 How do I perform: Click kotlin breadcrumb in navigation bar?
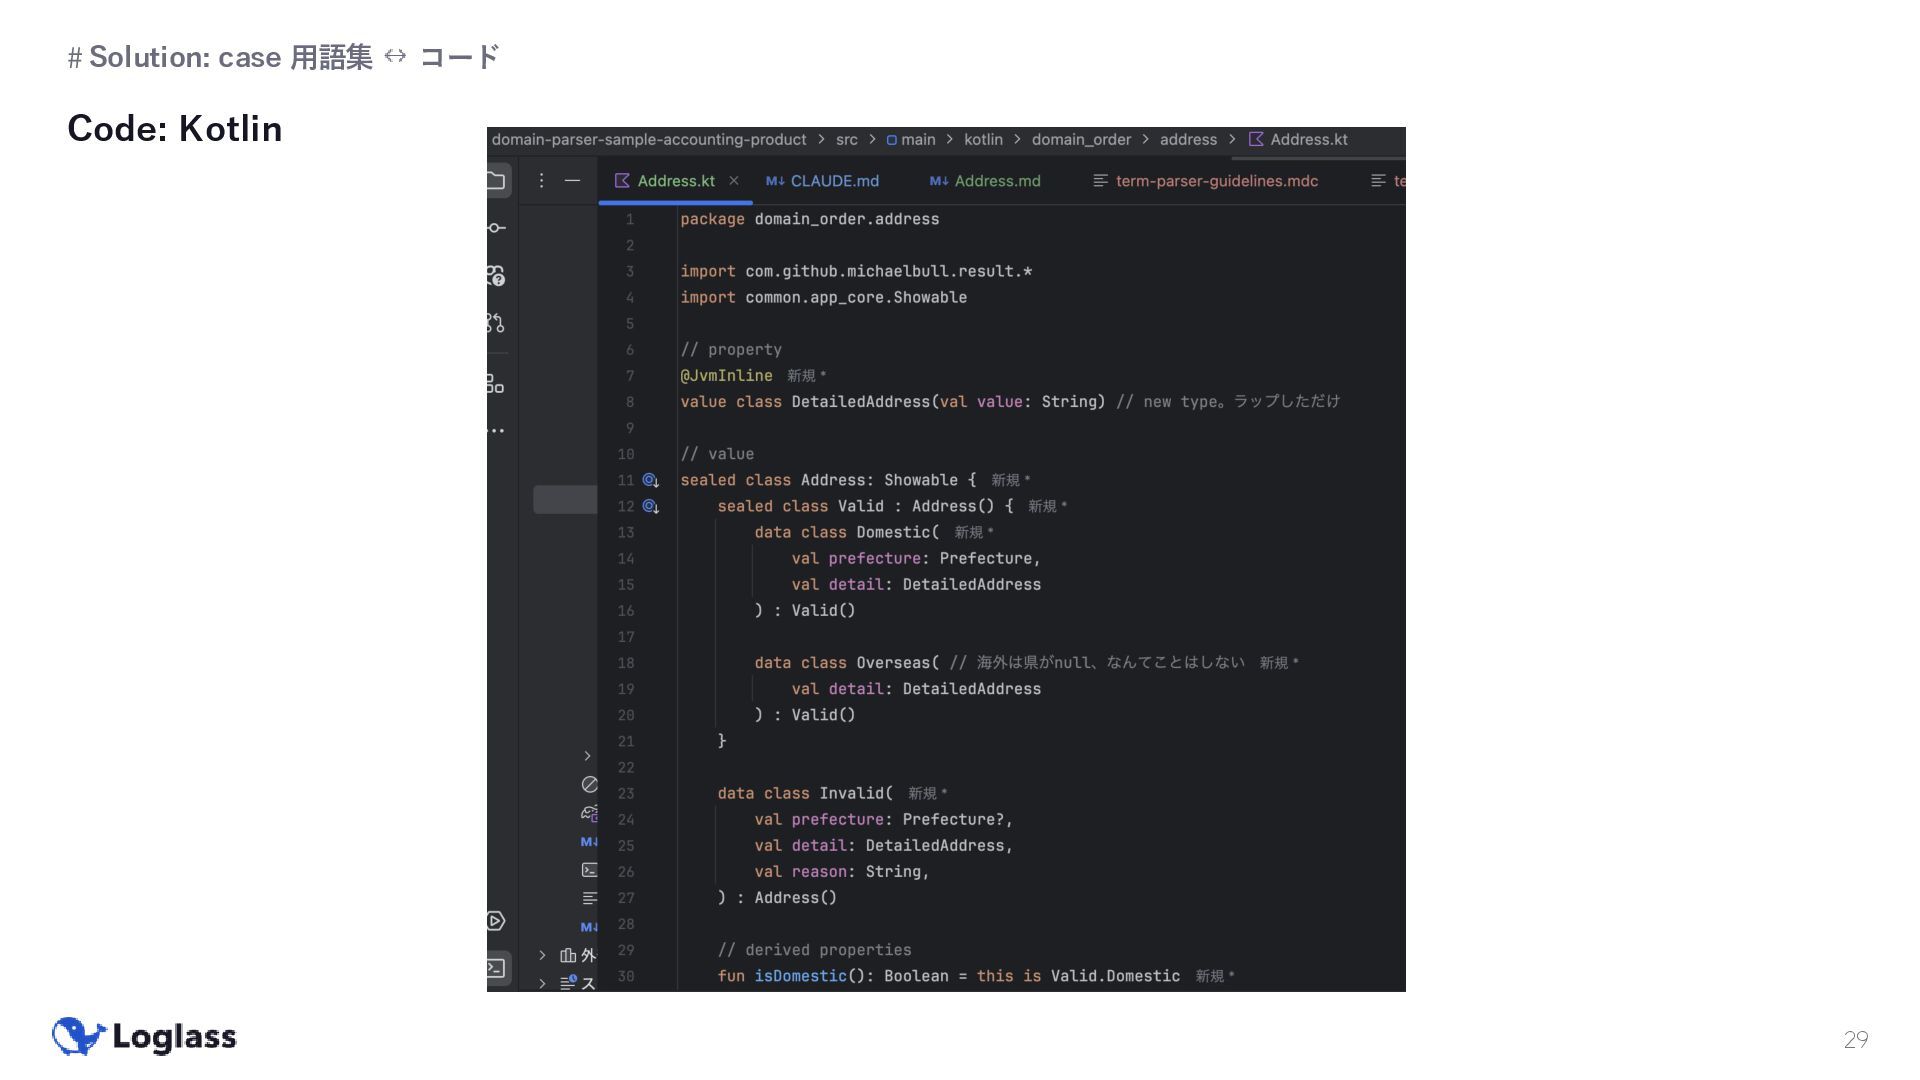pos(983,140)
